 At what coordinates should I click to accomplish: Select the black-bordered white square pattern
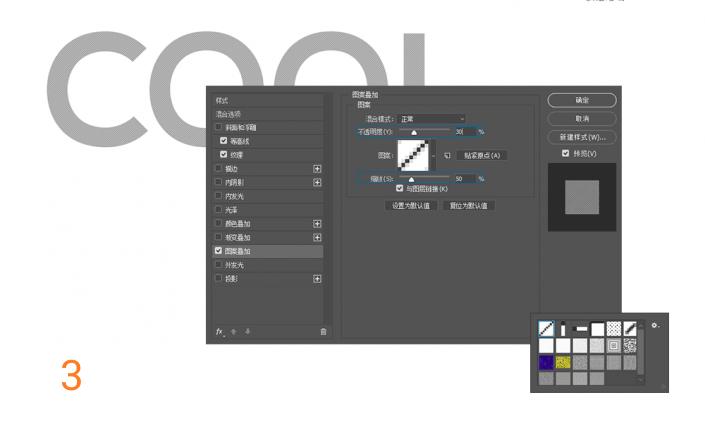point(597,329)
